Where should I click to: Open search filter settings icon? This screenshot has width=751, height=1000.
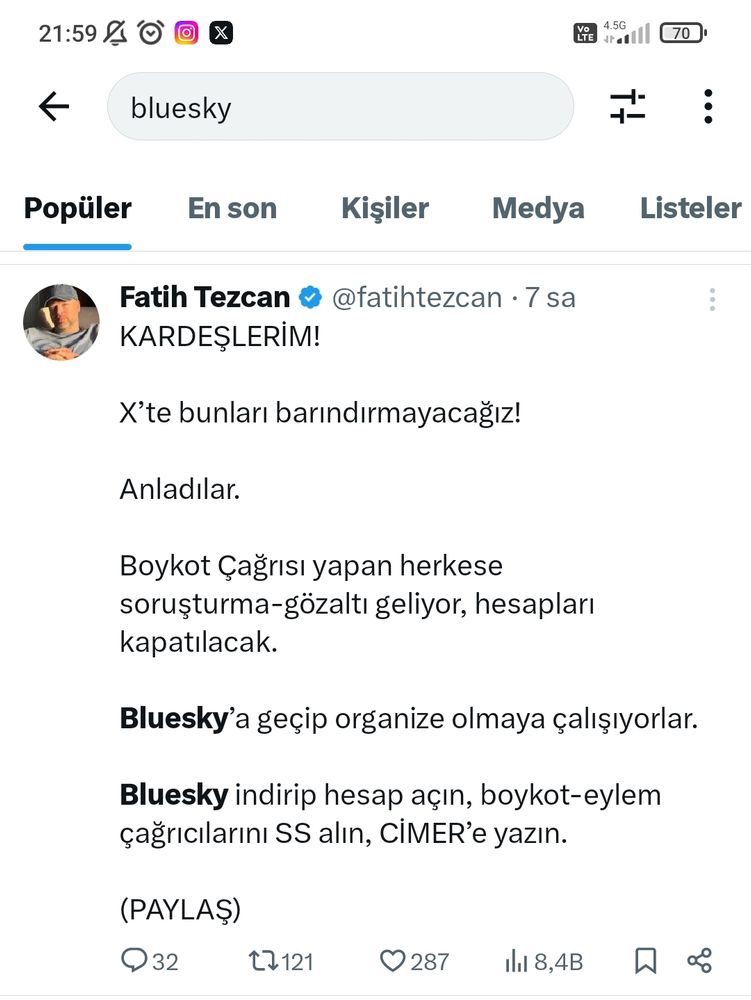pos(627,107)
